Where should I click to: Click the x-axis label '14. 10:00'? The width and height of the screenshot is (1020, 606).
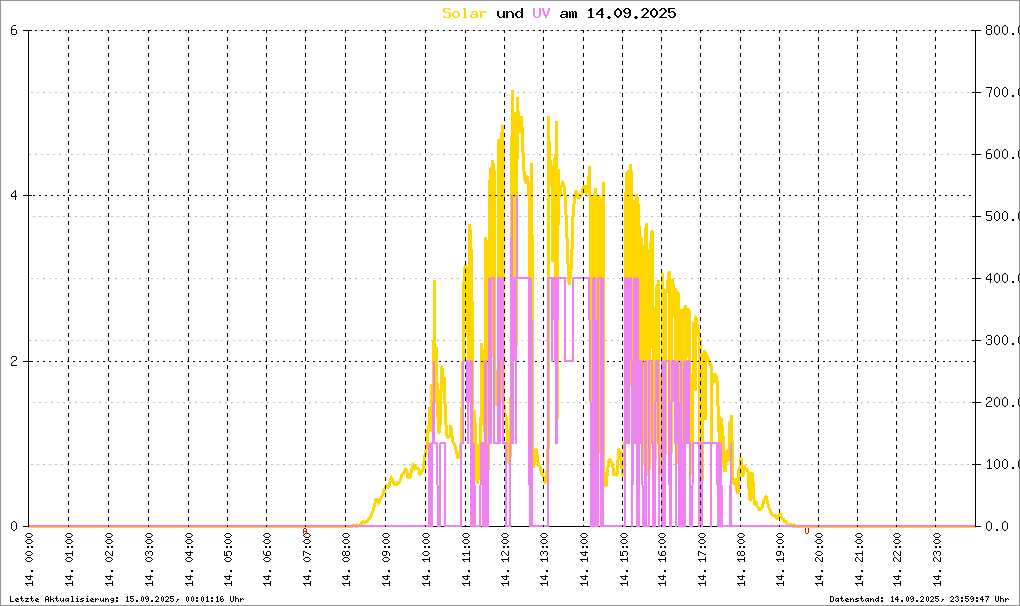point(426,560)
